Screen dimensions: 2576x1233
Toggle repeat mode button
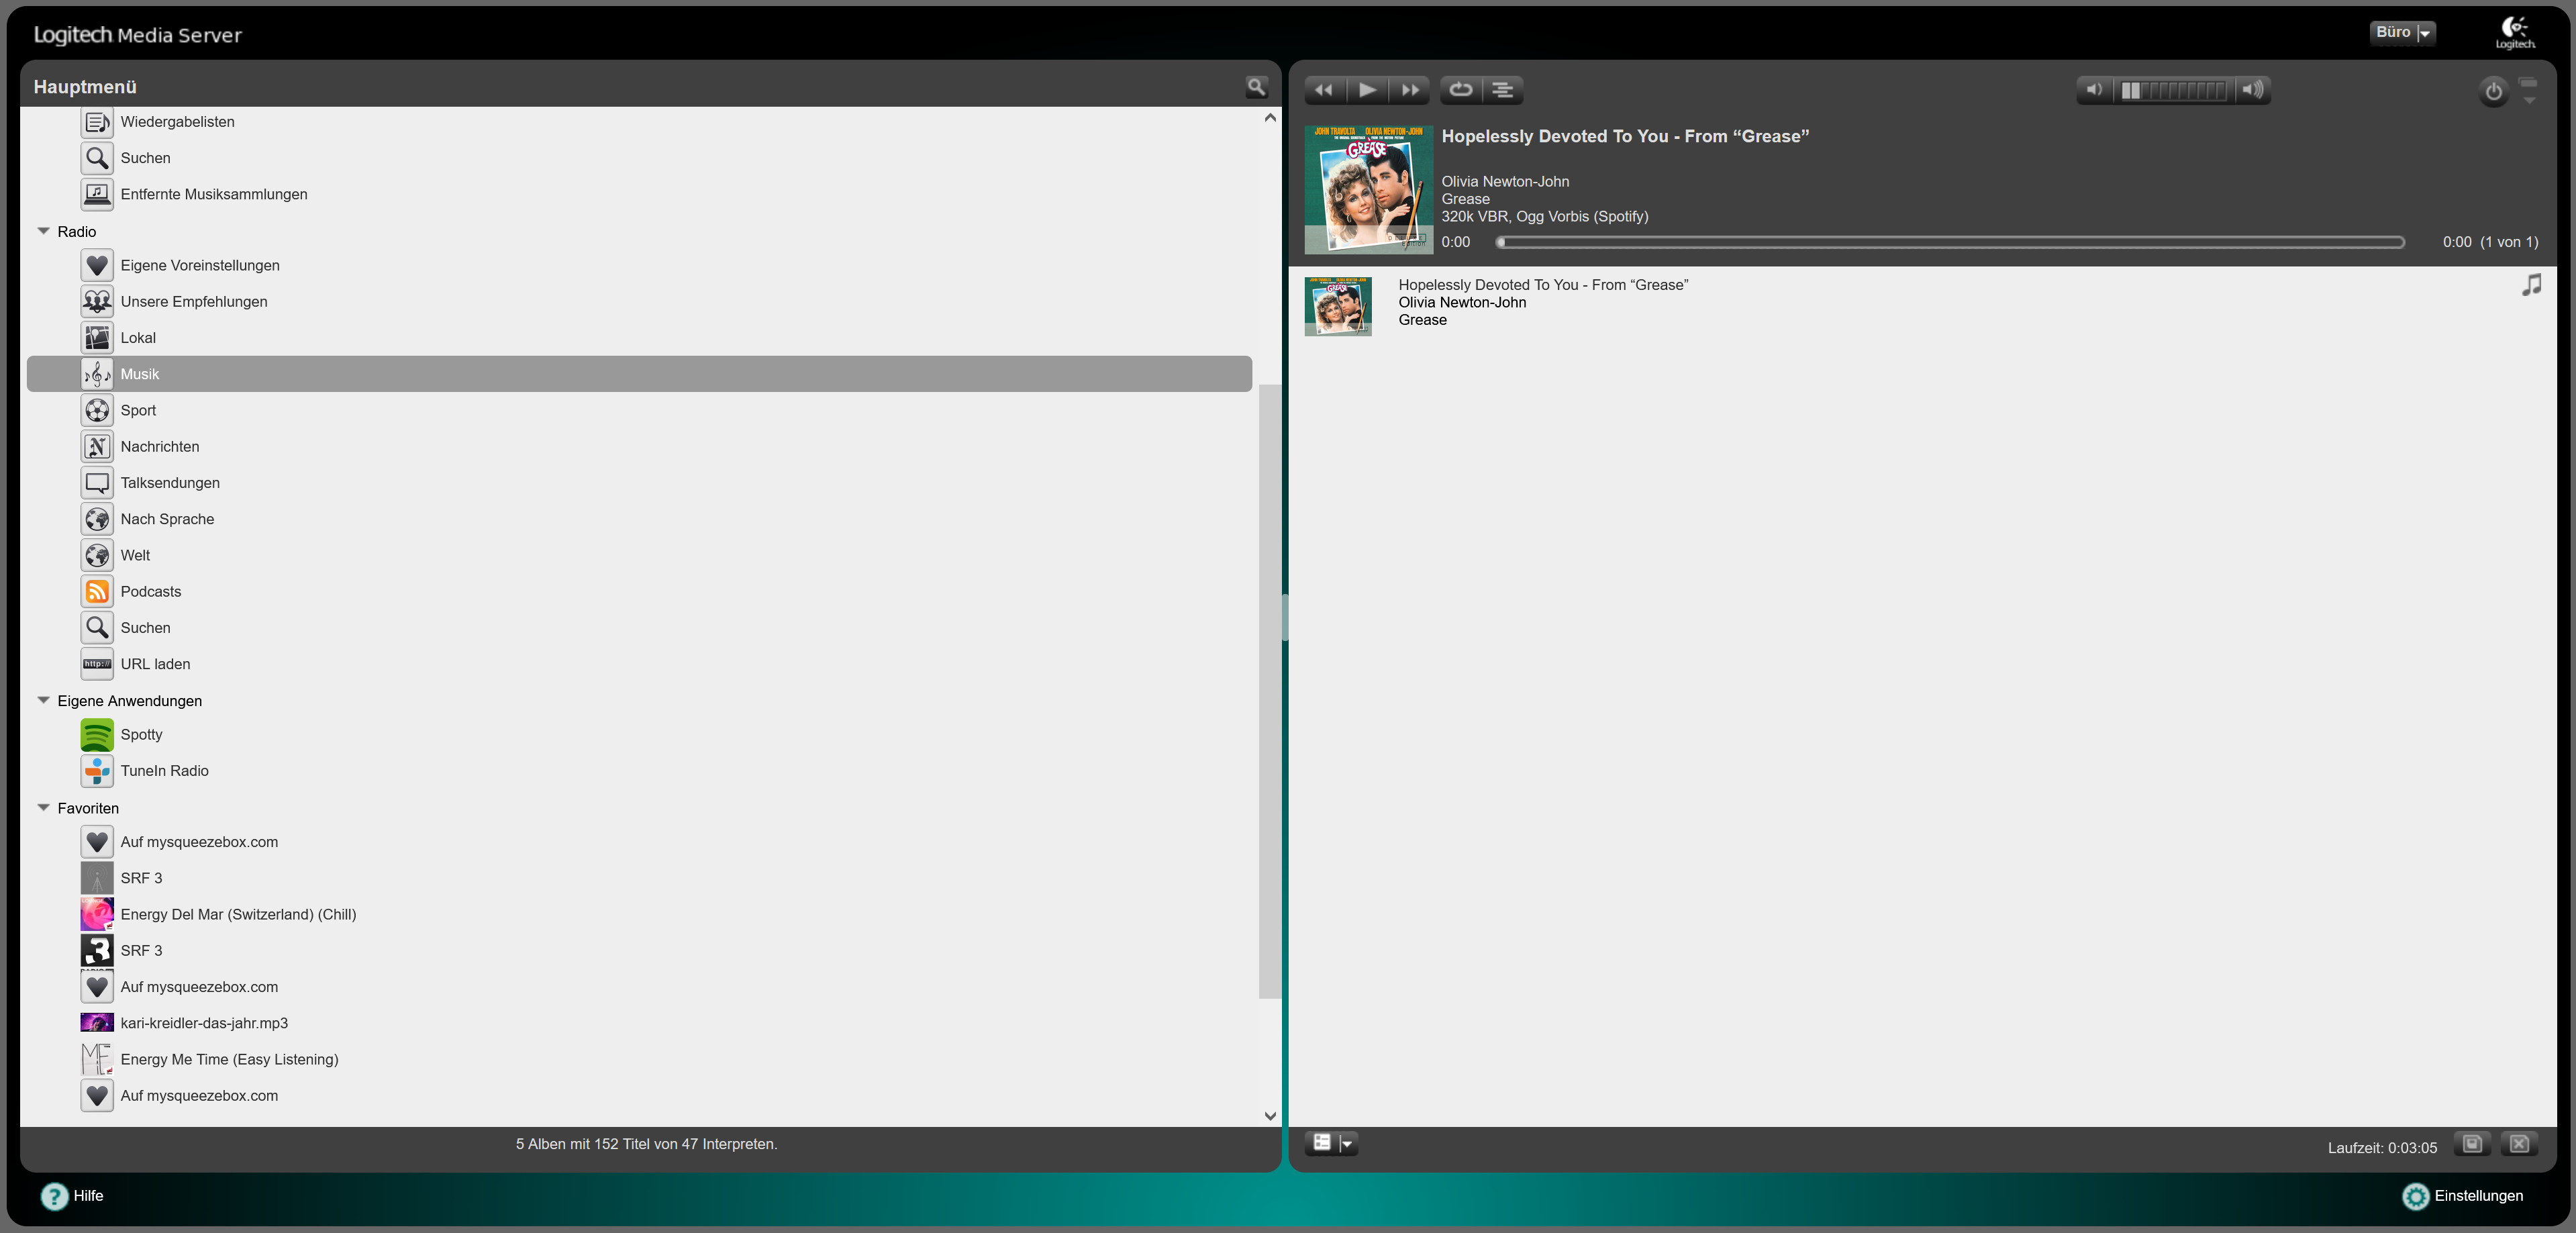(1461, 90)
